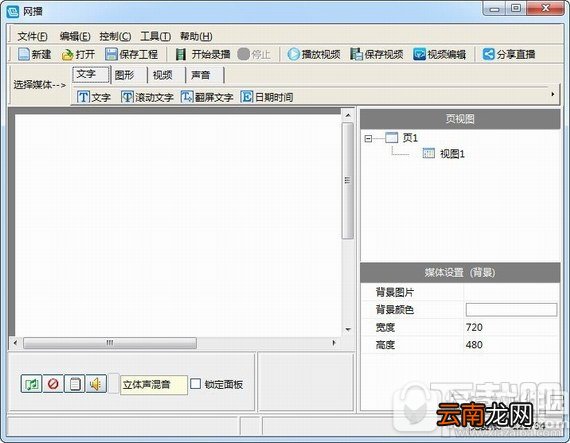Click the 宽度 value 720
This screenshot has width=570, height=443.
474,327
